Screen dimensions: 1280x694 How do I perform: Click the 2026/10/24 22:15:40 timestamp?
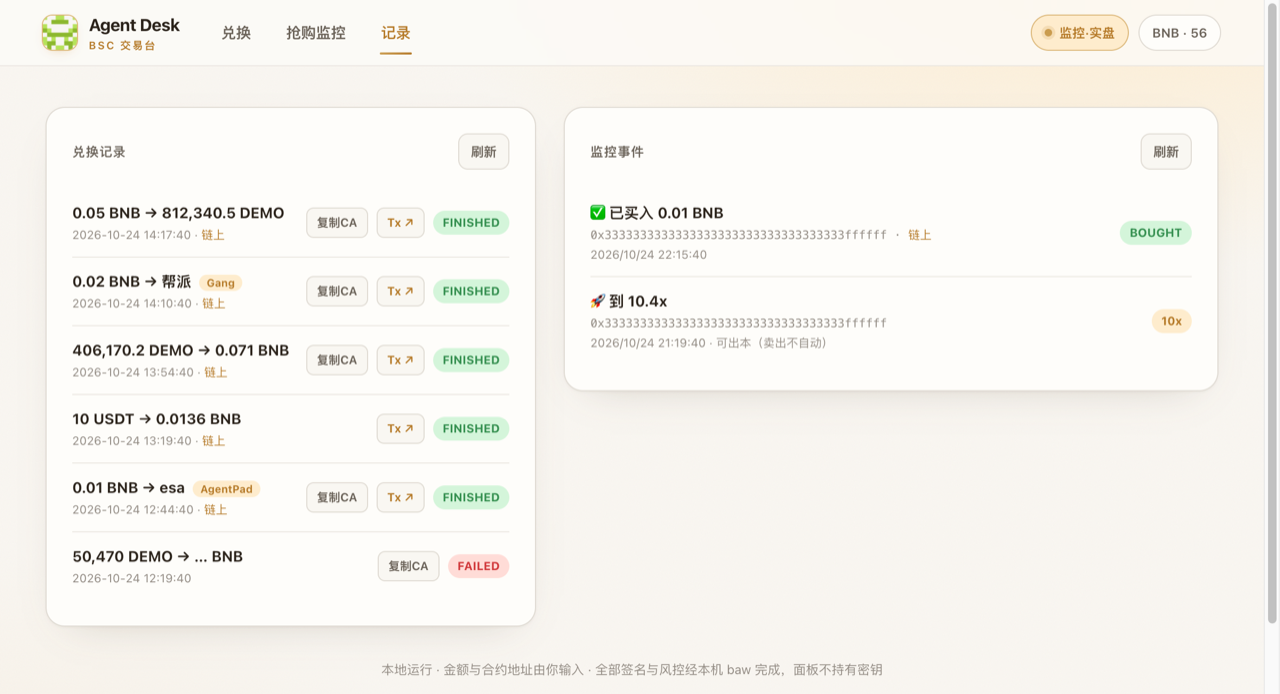[x=649, y=255]
